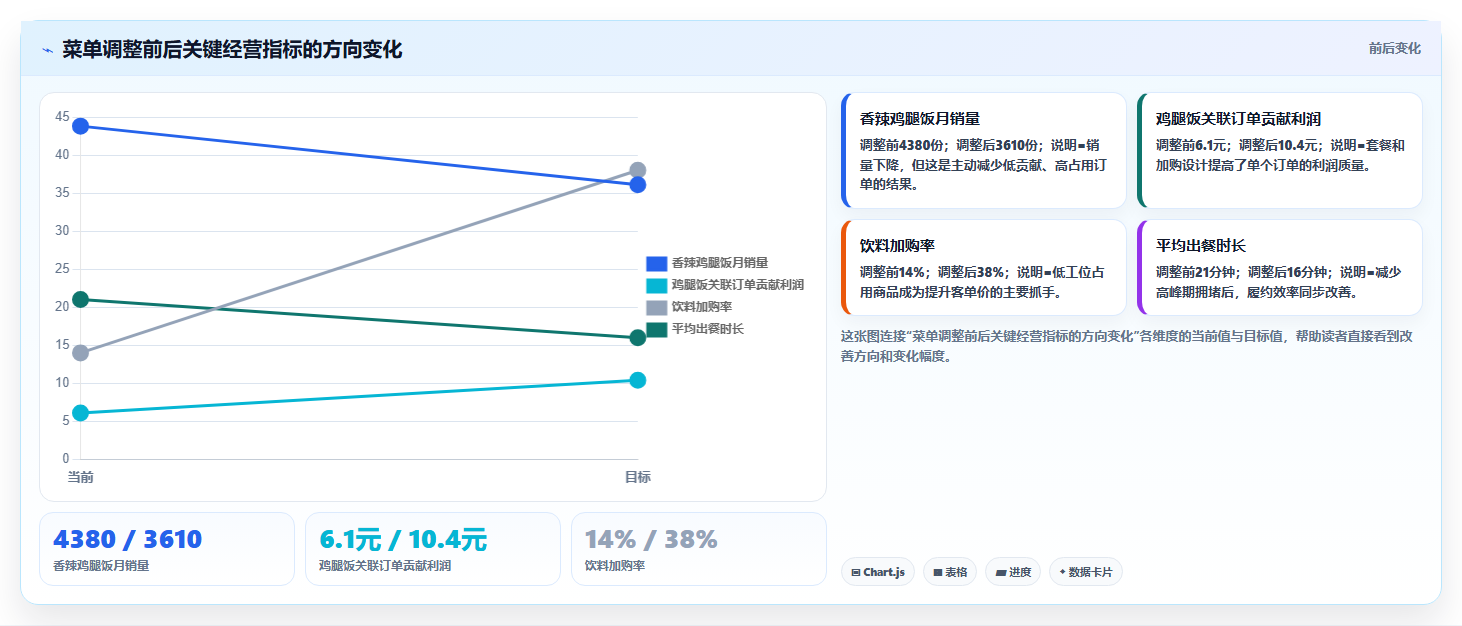Click the 目标 x-axis label
1462x626 pixels.
pyautogui.click(x=638, y=477)
